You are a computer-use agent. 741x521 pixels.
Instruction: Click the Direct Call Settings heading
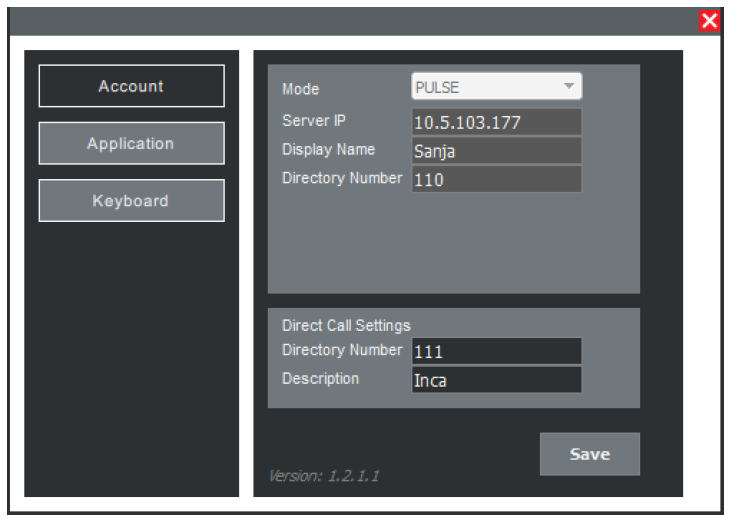[346, 325]
